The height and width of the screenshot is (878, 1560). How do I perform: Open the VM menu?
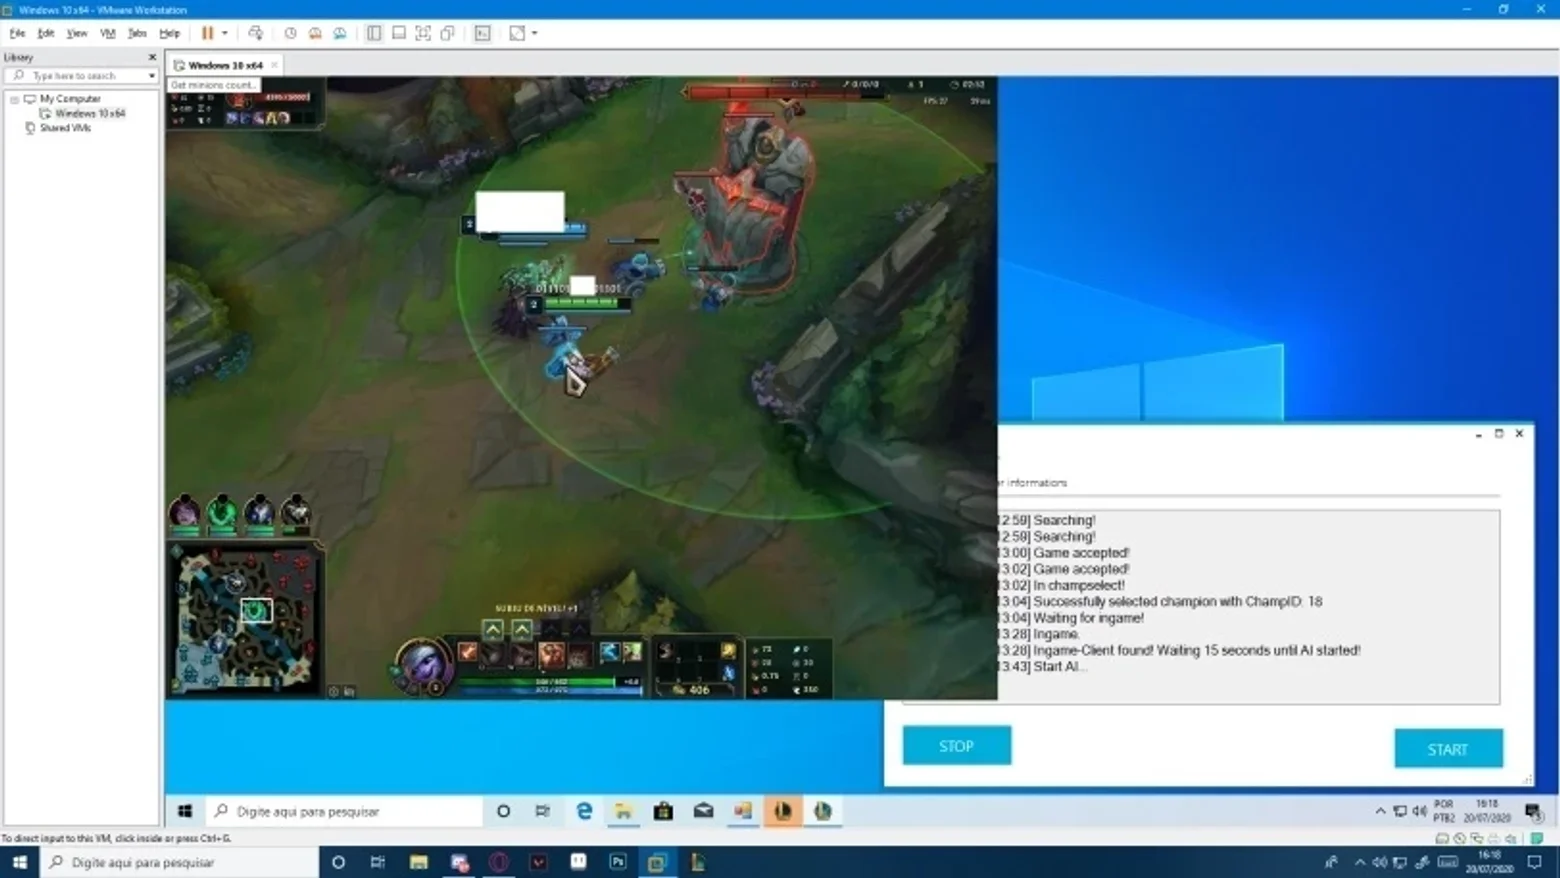point(108,33)
